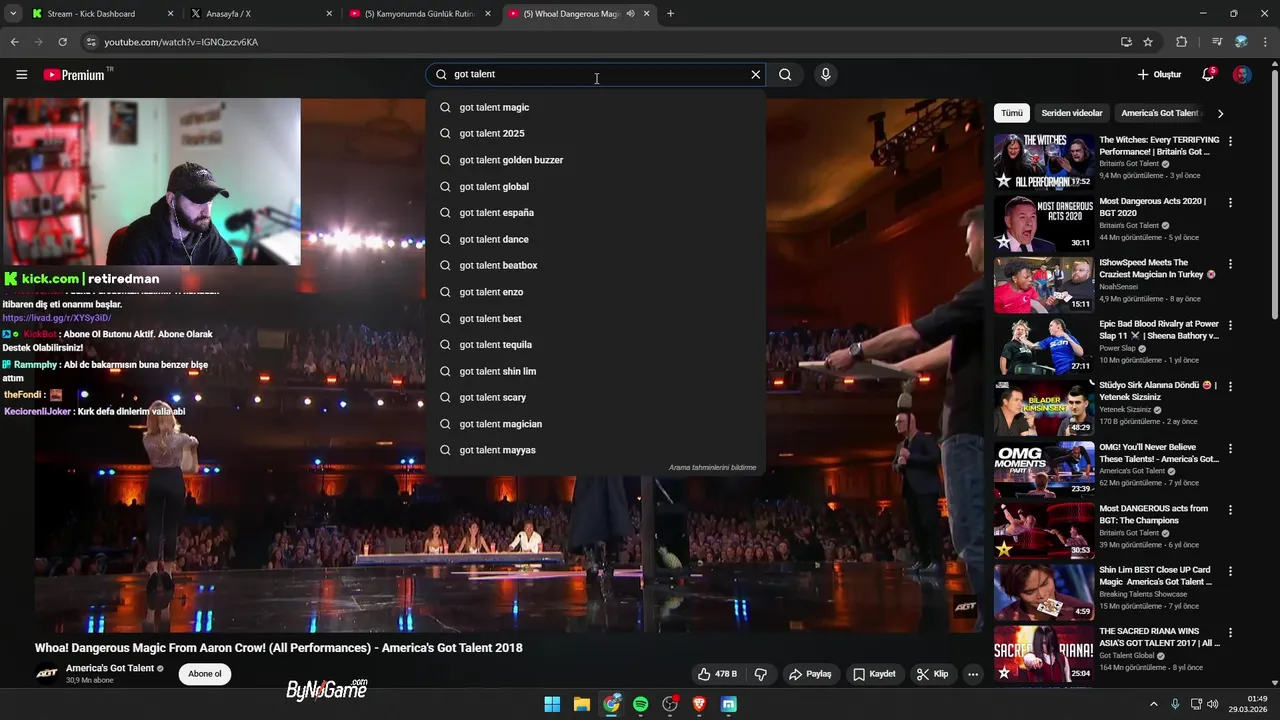Screen dimensions: 1280x720
Task: Open options menu for Shin Lim BEST Close UP
Action: click(1230, 572)
